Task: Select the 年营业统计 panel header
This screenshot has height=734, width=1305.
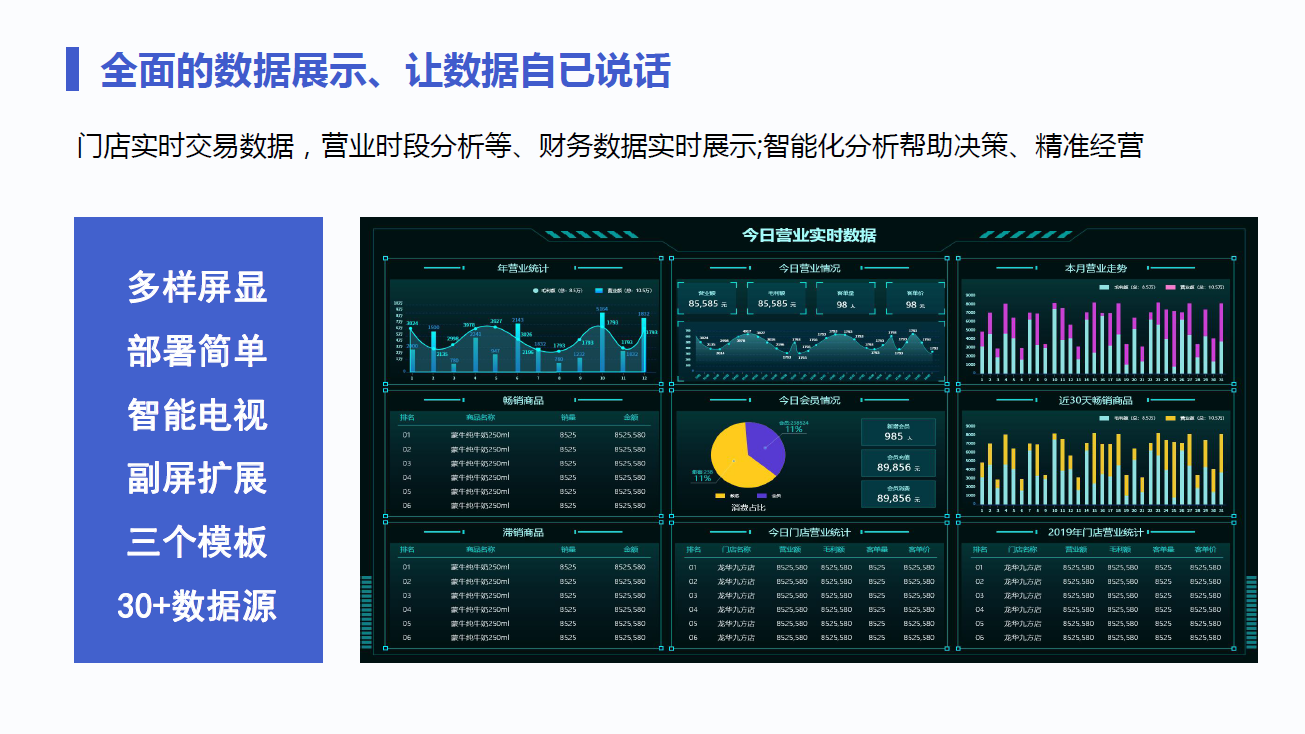Action: [x=522, y=268]
